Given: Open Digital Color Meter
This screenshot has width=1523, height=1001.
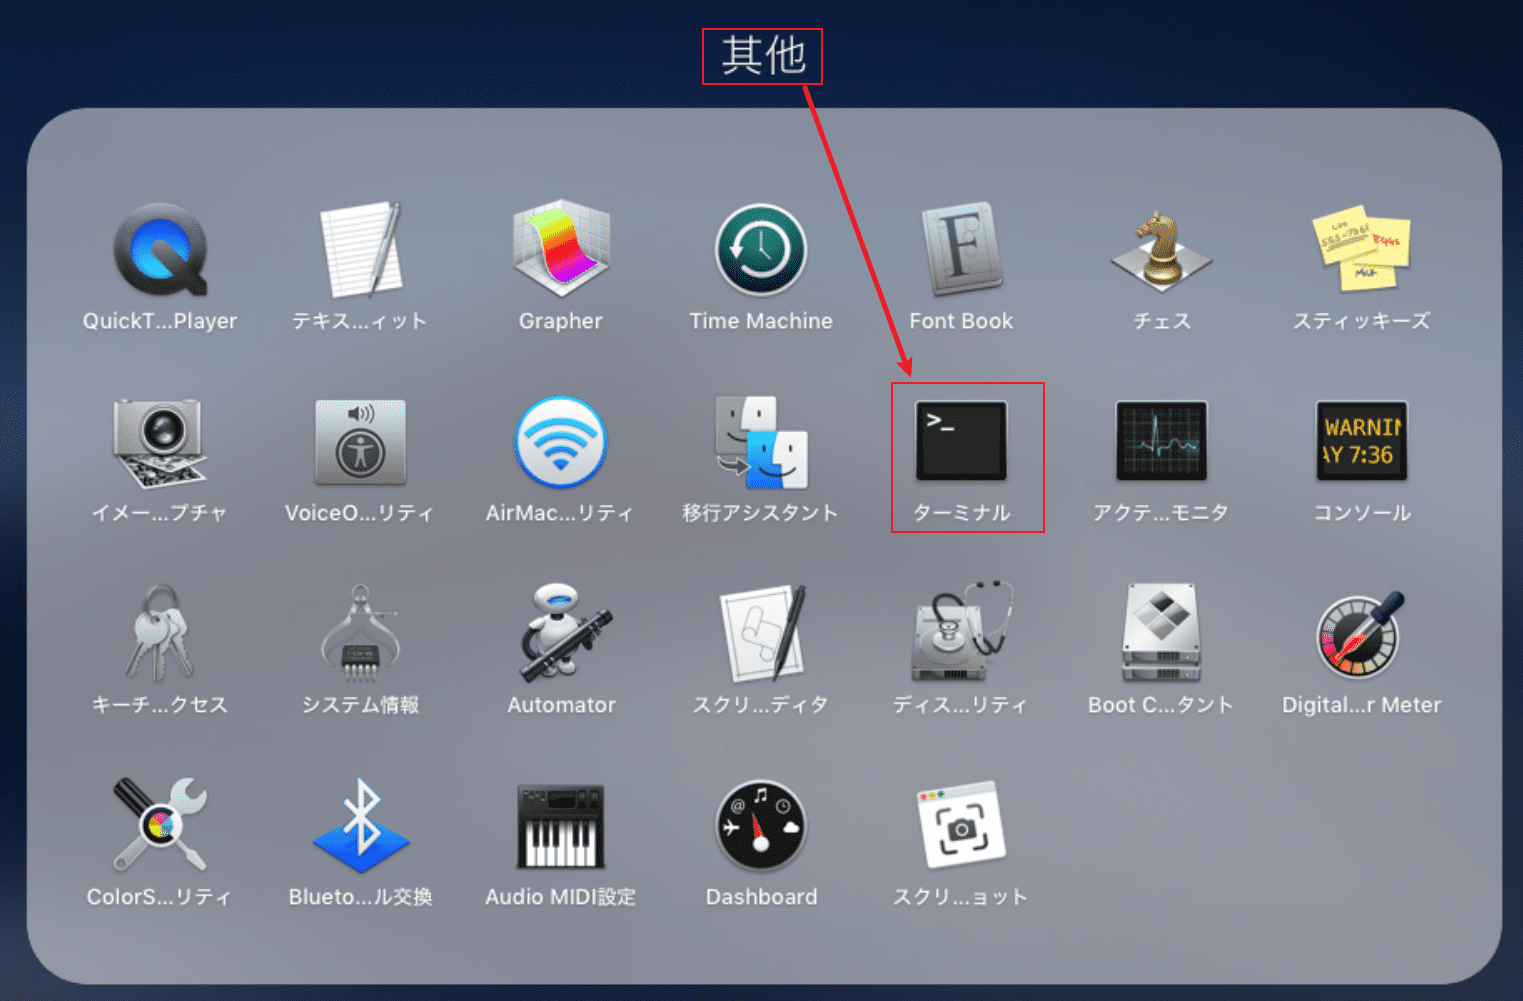Looking at the screenshot, I should click(x=1361, y=634).
